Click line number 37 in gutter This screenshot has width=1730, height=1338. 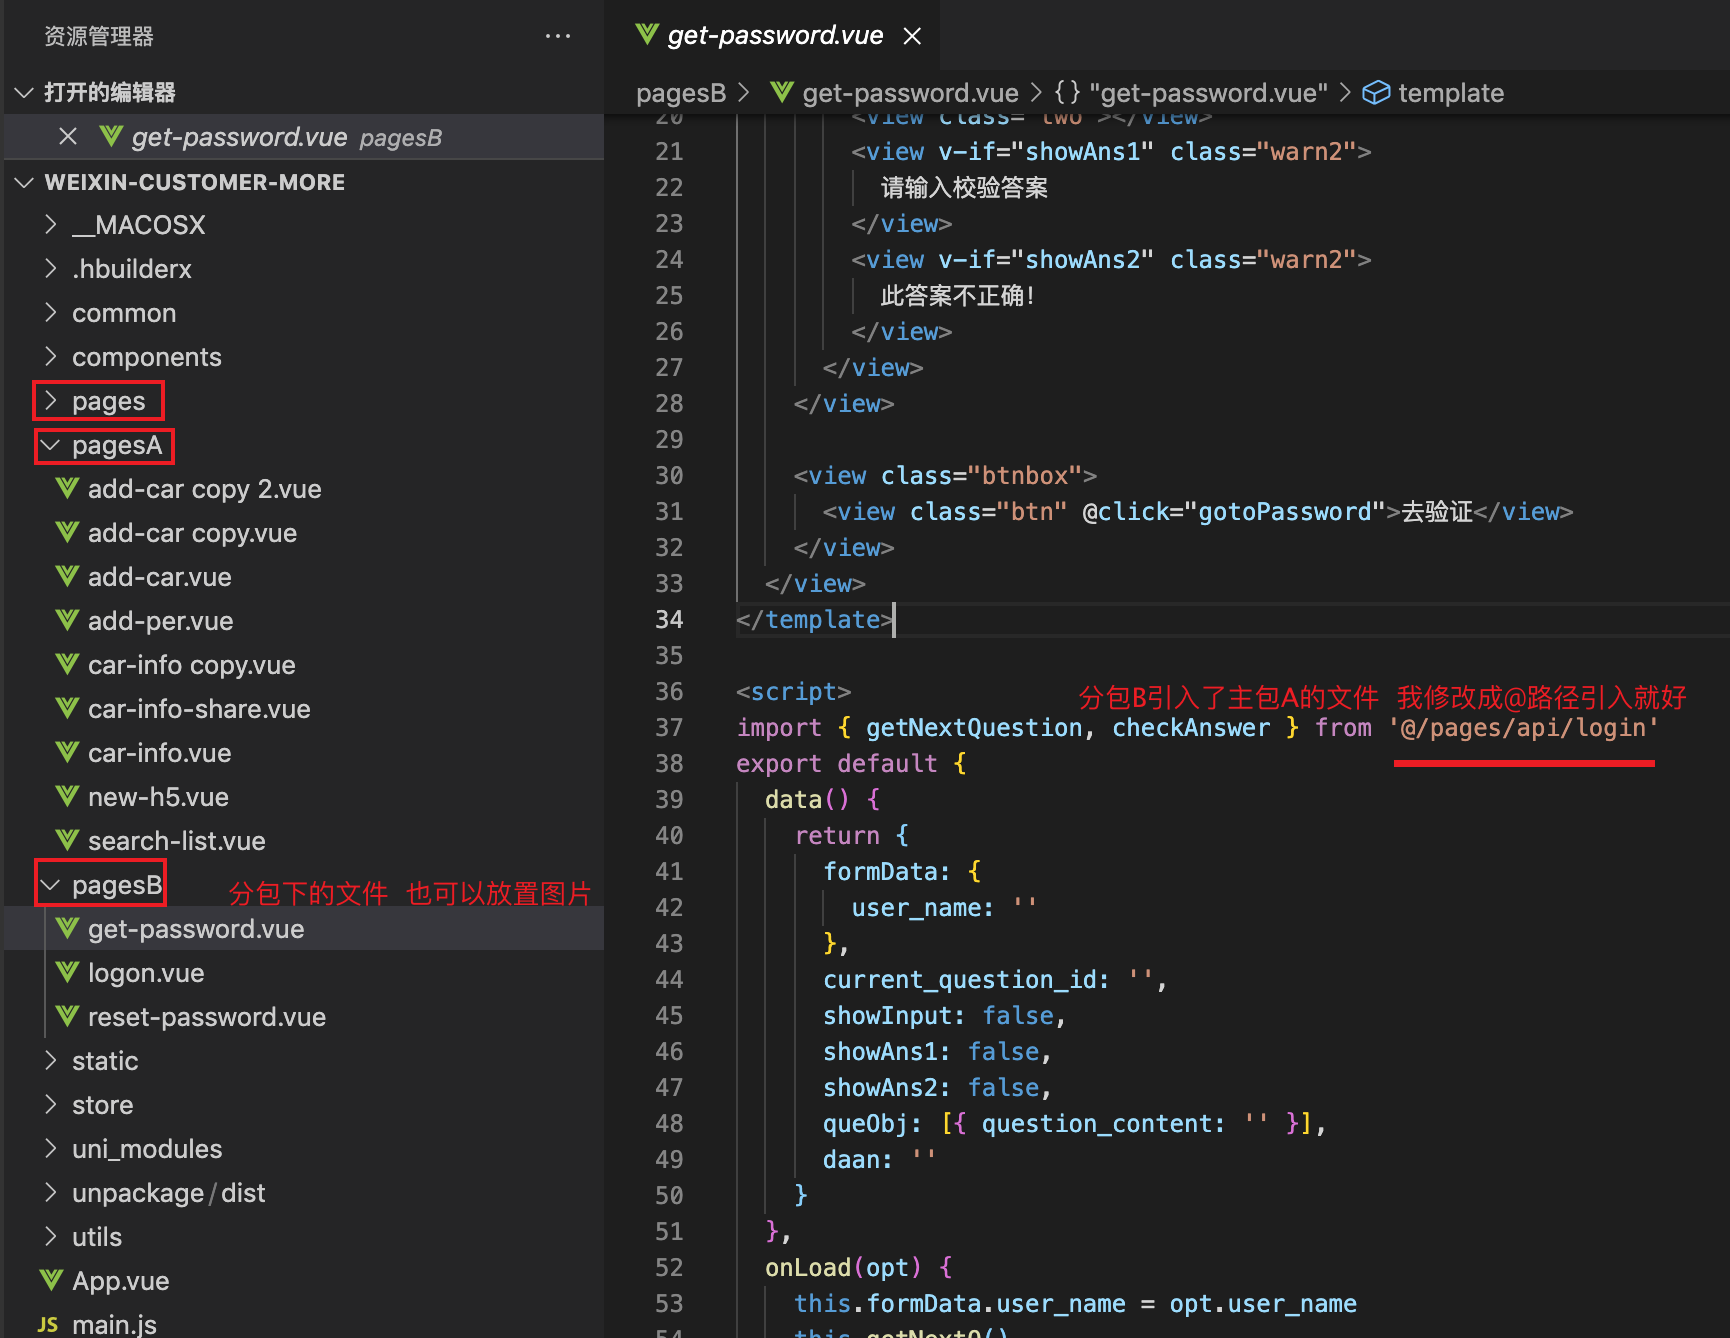click(x=669, y=728)
